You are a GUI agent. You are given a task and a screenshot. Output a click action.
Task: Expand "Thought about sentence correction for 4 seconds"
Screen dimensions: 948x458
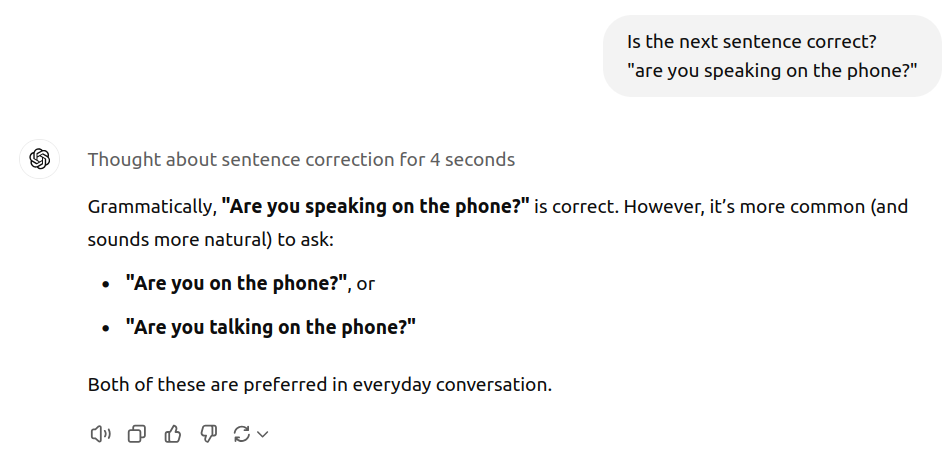pyautogui.click(x=301, y=160)
